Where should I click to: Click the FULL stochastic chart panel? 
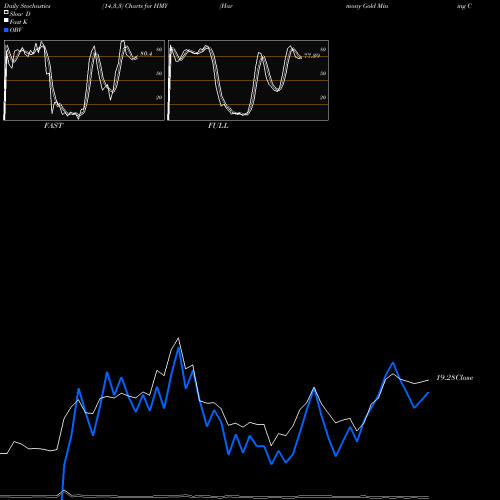click(x=248, y=80)
